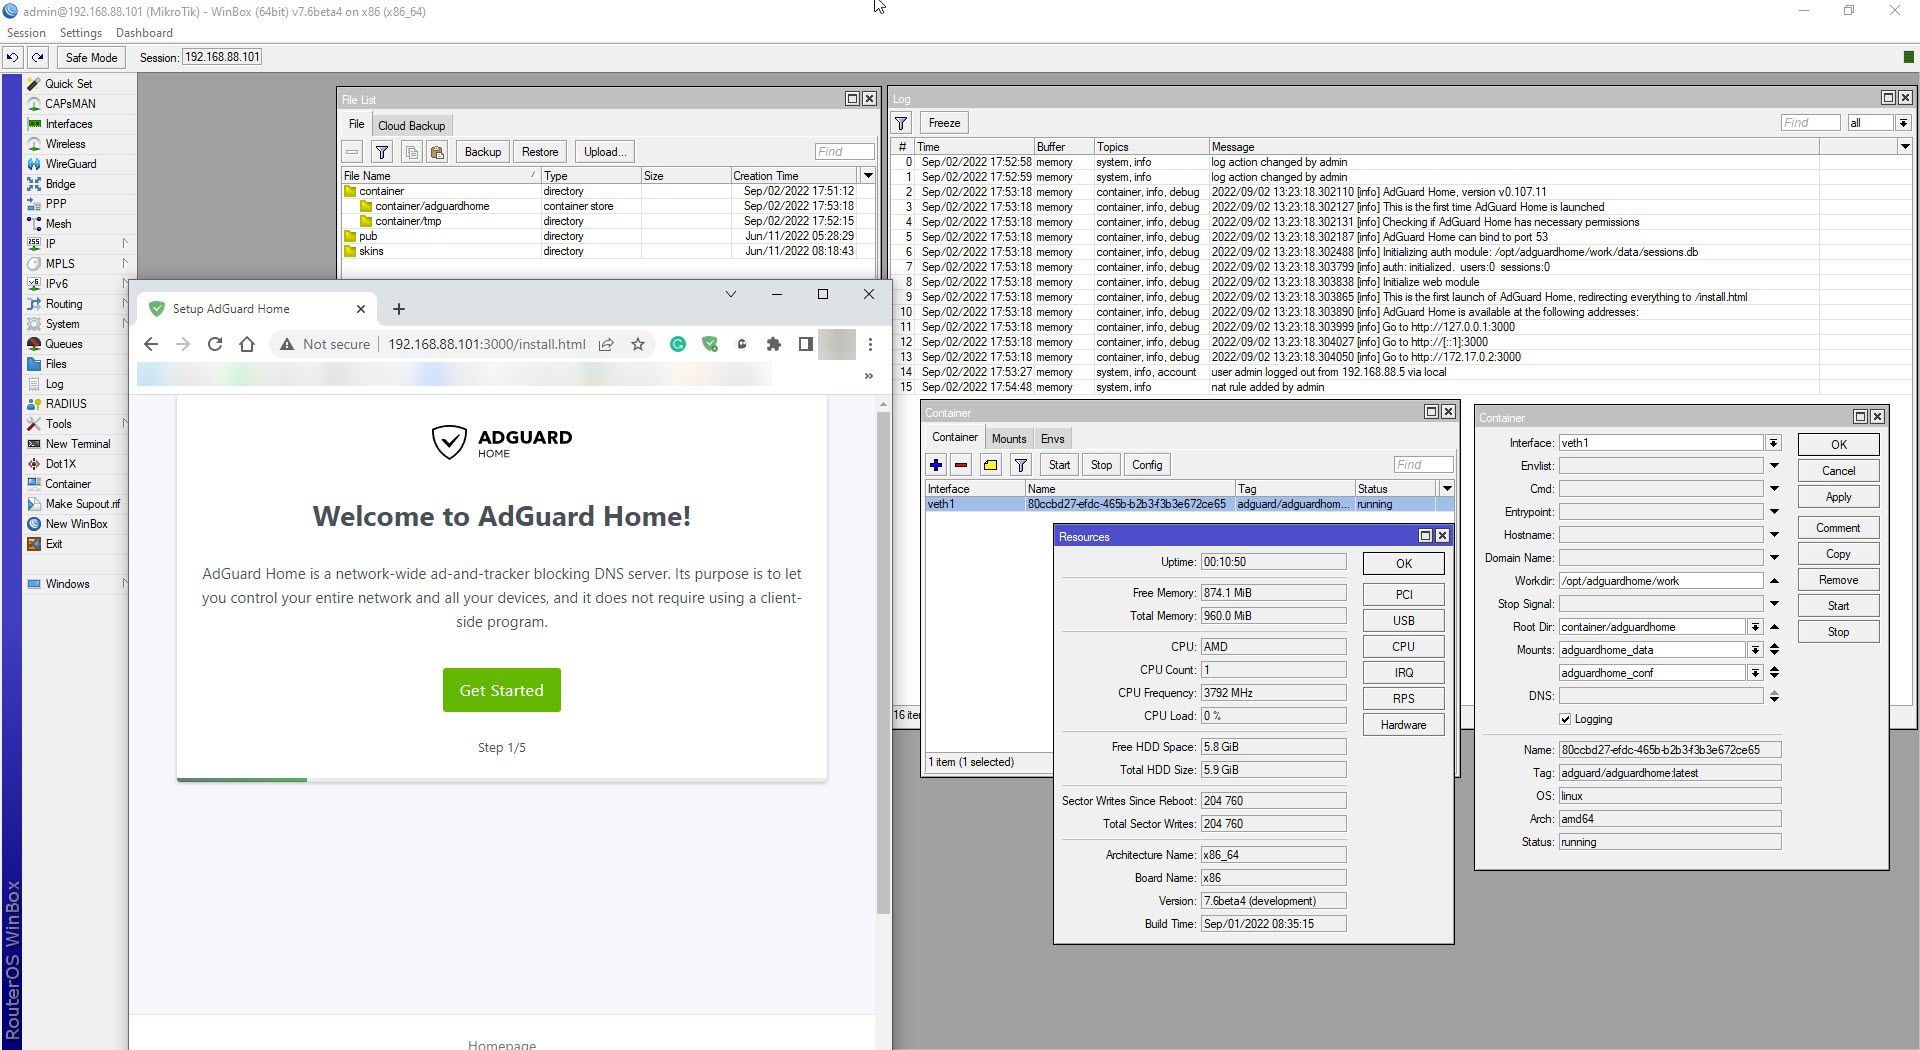Click the Workdir field in Container dialog
This screenshot has height=1050, width=1920.
click(x=1660, y=581)
